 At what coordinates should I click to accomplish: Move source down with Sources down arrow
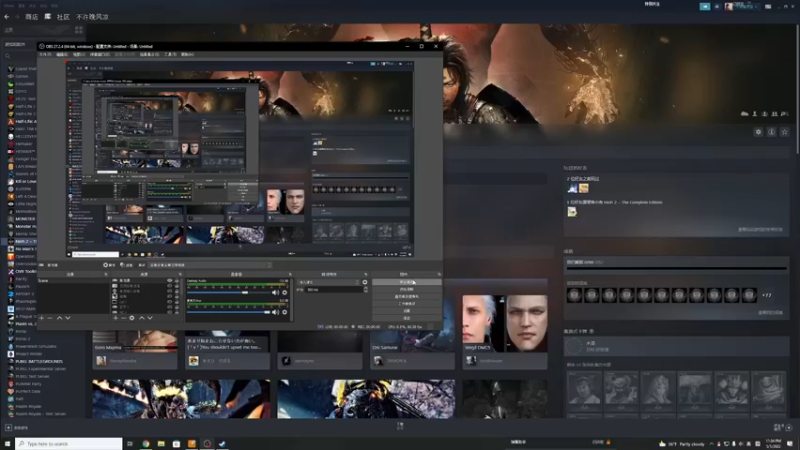pyautogui.click(x=150, y=318)
